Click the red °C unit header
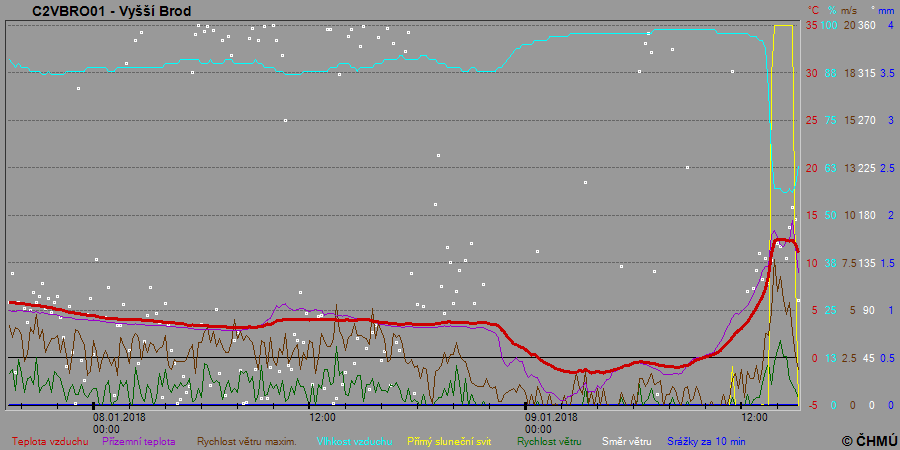Viewport: 900px width, 450px height. [813, 10]
